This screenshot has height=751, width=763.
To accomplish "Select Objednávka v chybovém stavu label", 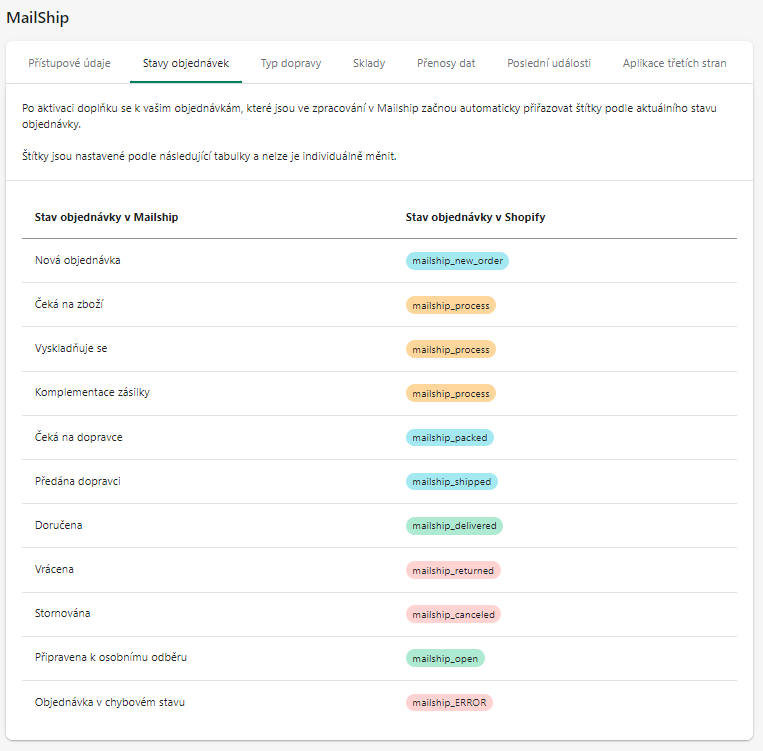I will (x=109, y=702).
